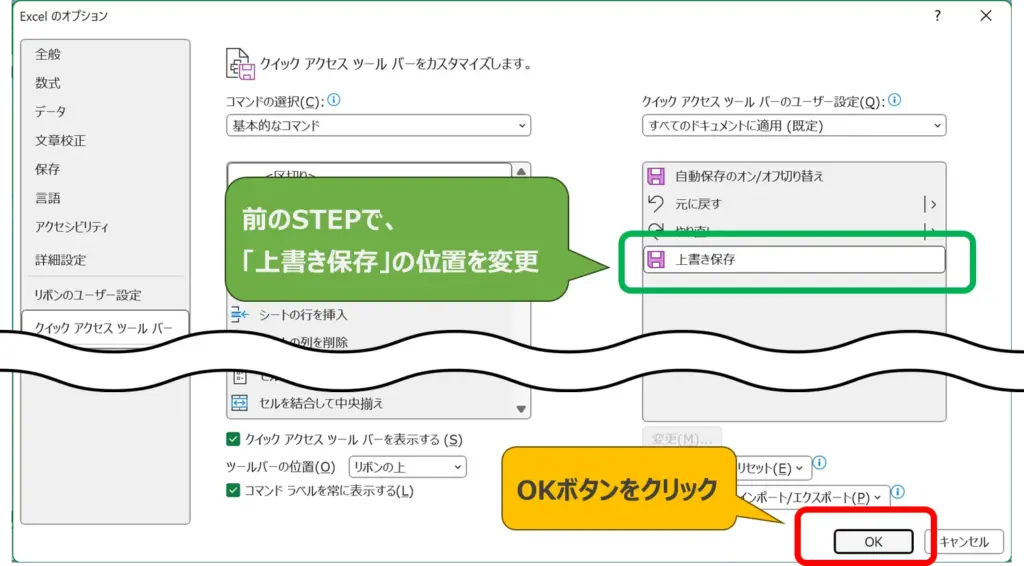Open the リボンのユーザー設定 category
The image size is (1024, 566).
(88, 295)
